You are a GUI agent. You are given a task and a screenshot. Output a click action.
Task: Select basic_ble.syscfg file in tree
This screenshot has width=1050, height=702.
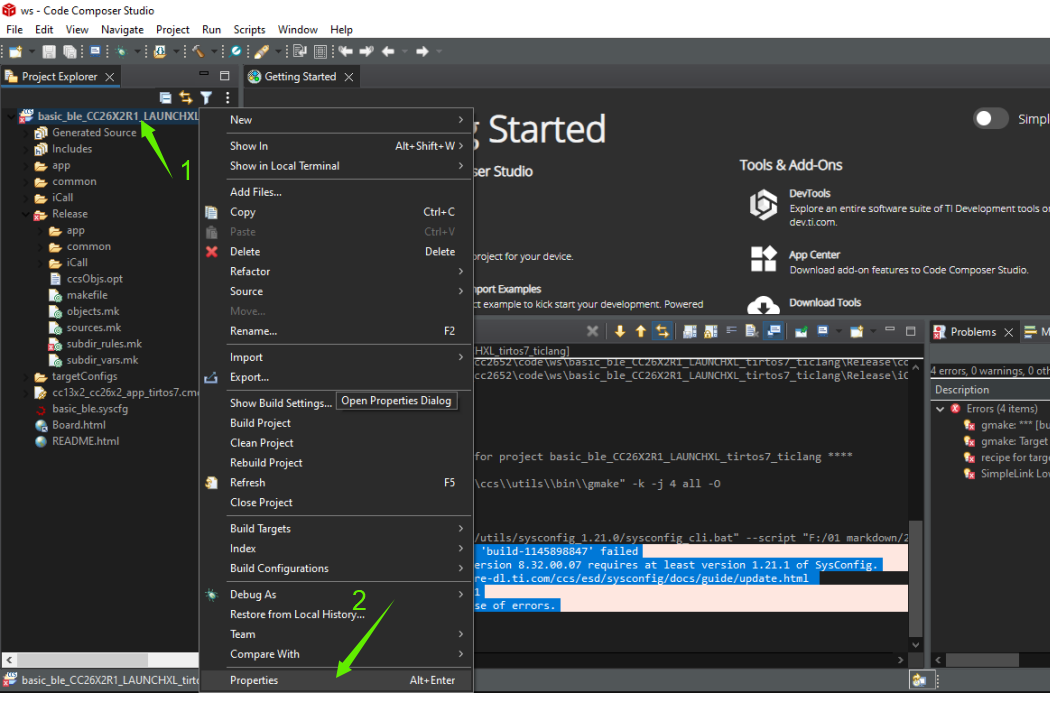(x=90, y=409)
